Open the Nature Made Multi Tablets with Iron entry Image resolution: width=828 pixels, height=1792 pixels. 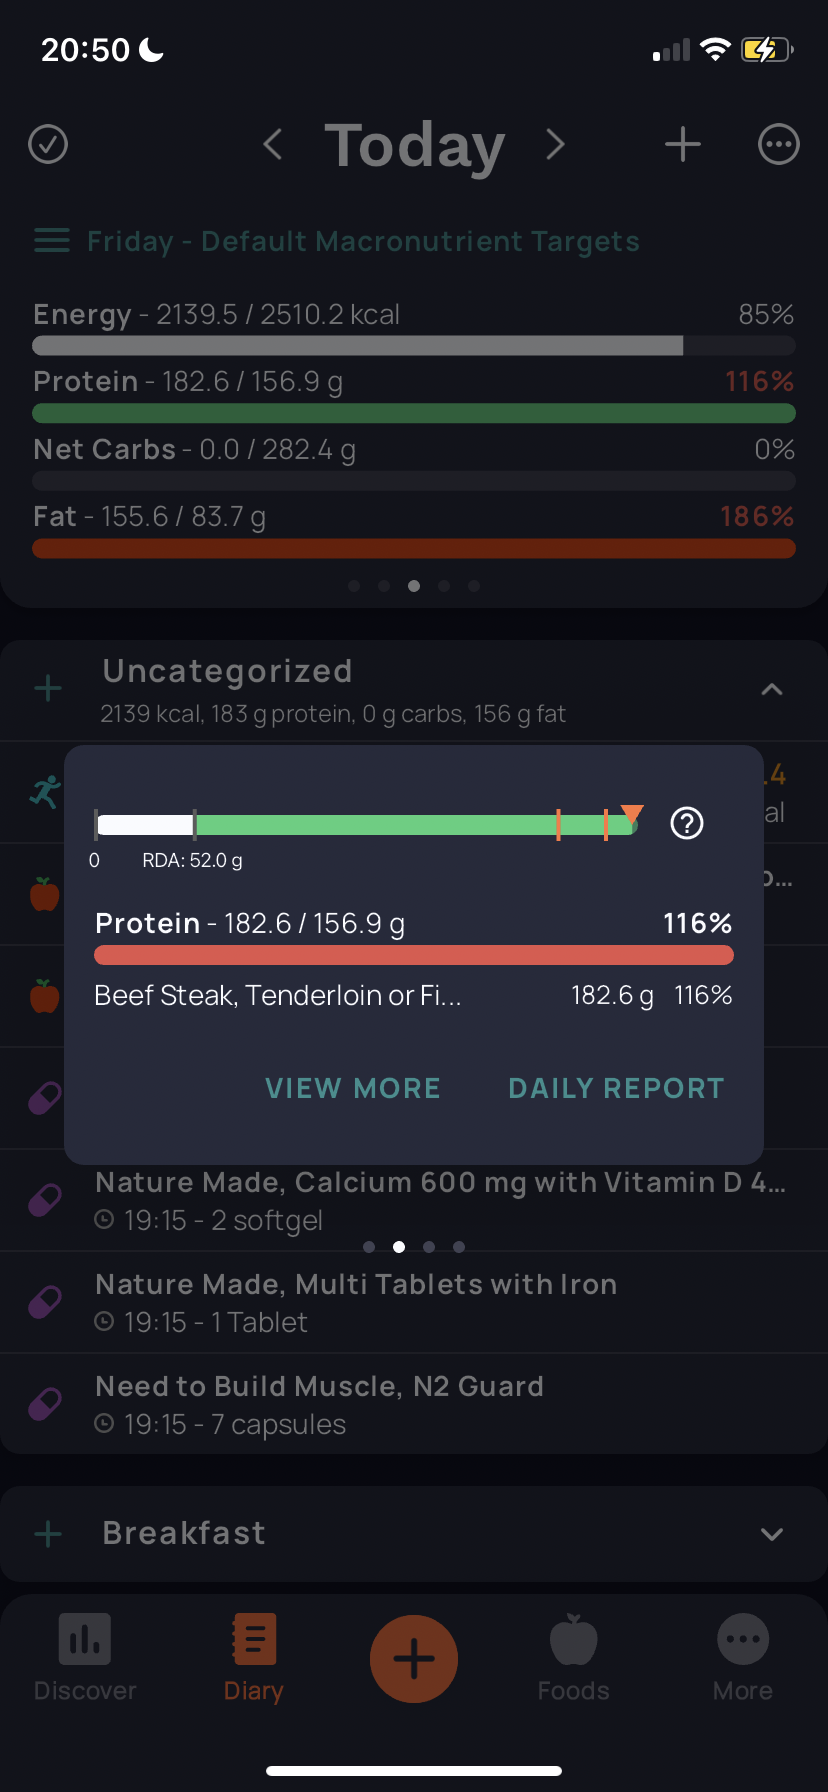click(x=414, y=1302)
